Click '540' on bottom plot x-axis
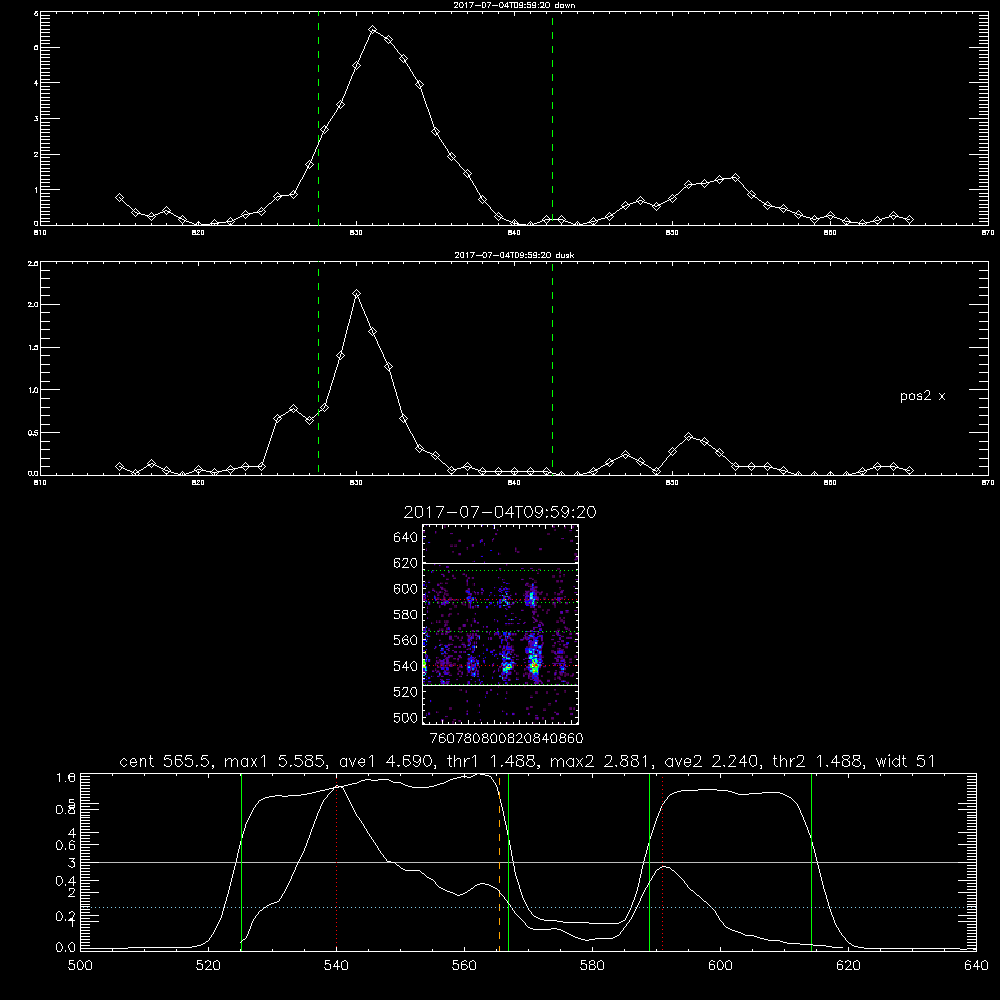 coord(336,966)
